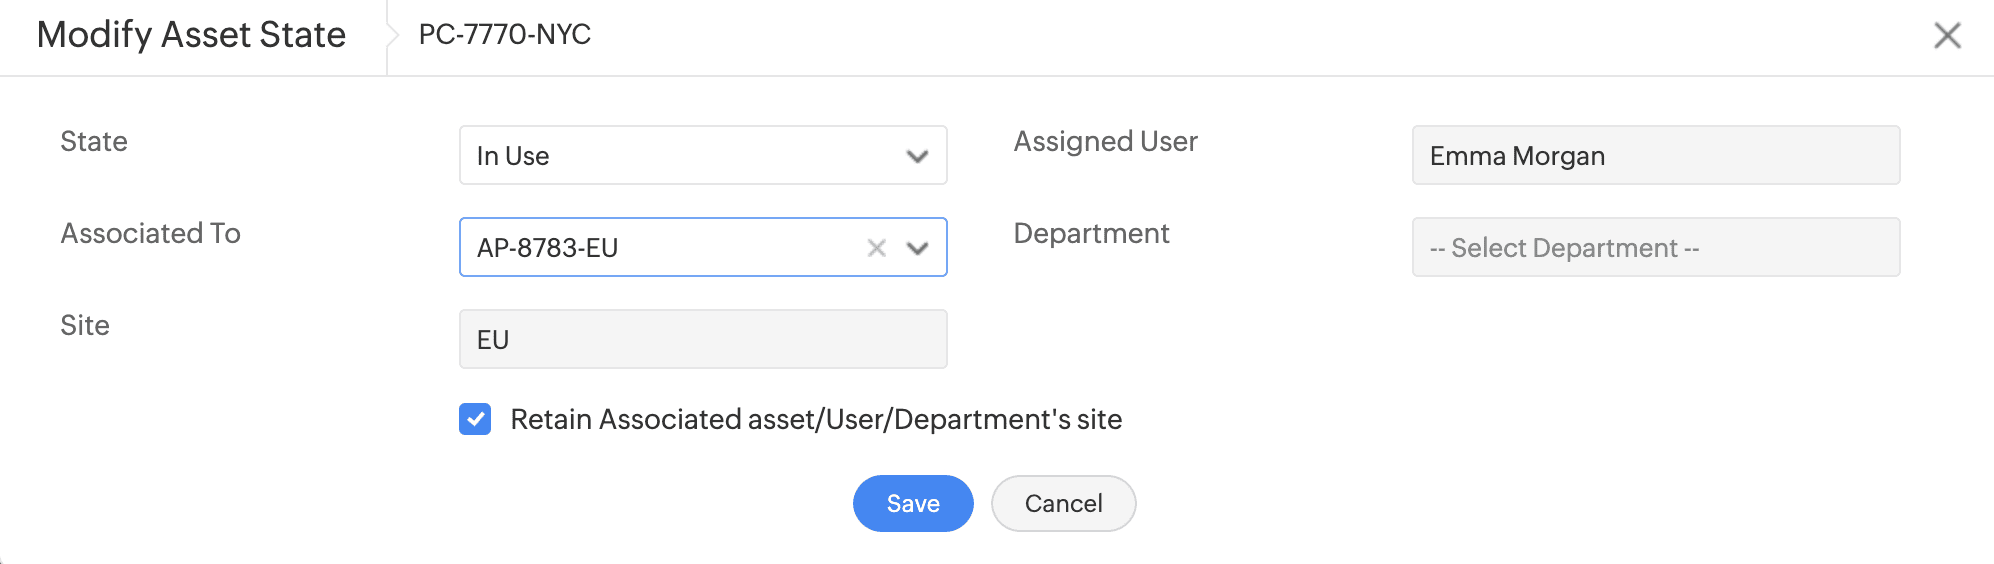
Task: Click the chevron arrow in the State field
Action: [x=917, y=156]
